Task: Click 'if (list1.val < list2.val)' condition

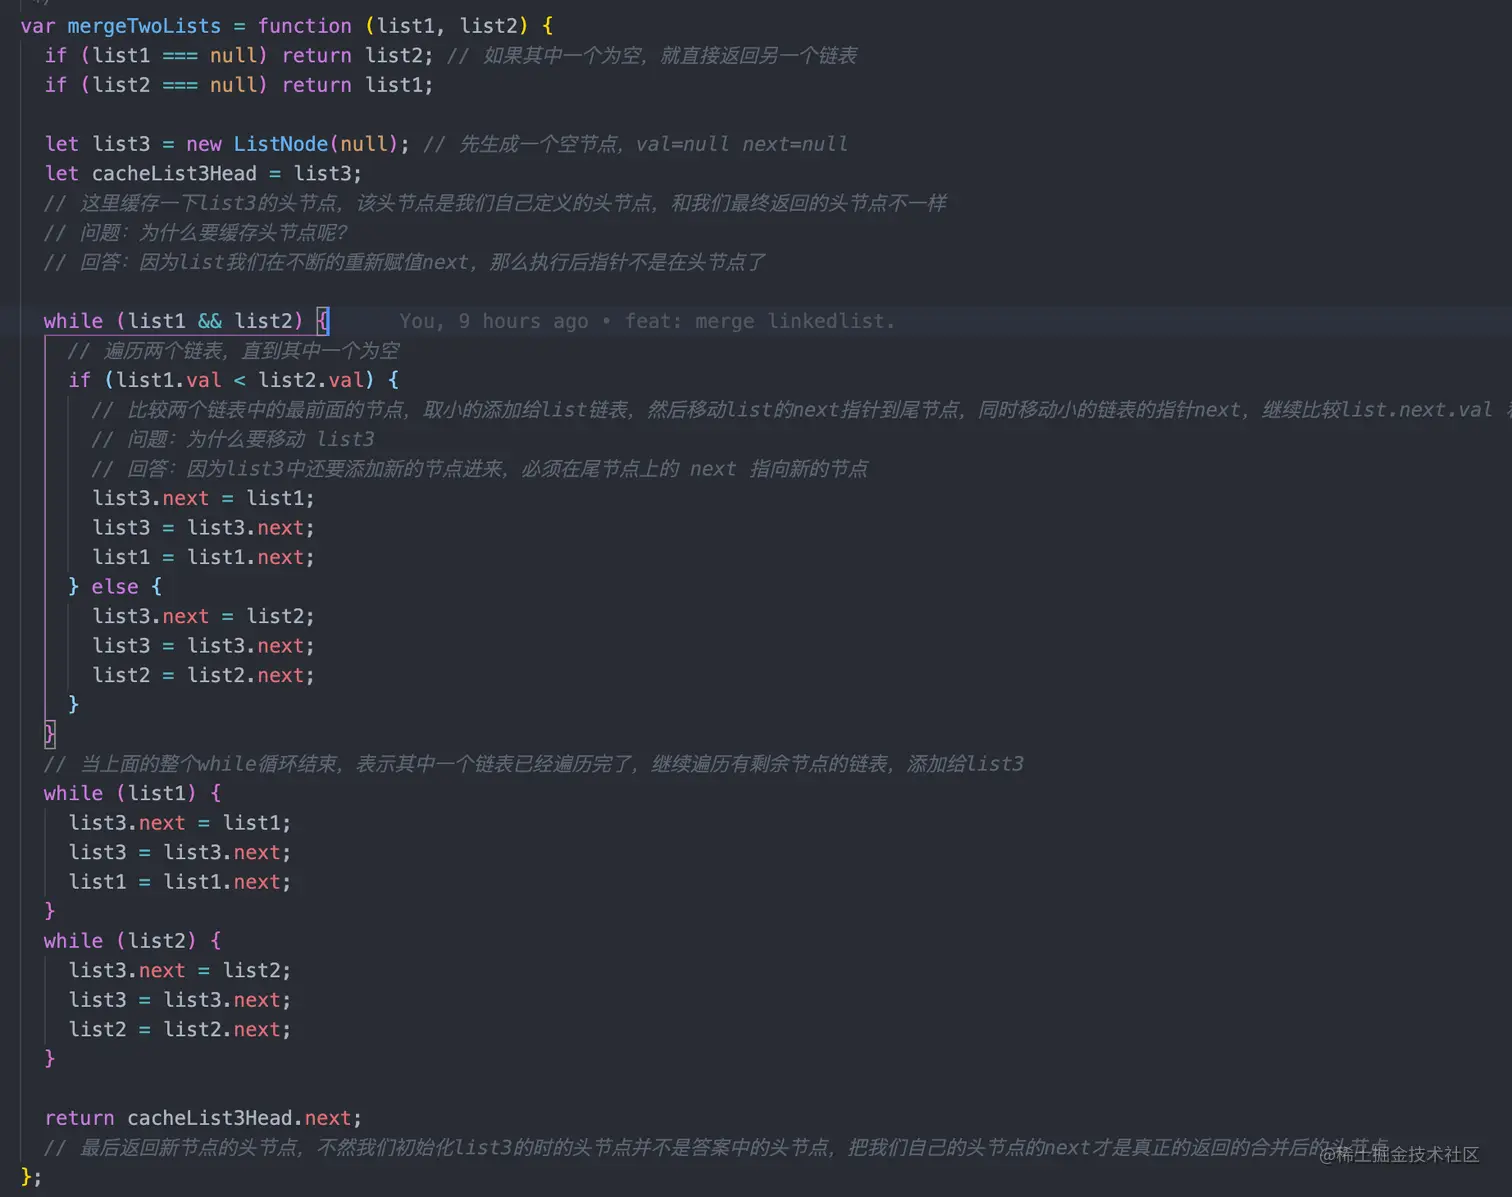Action: pyautogui.click(x=220, y=380)
